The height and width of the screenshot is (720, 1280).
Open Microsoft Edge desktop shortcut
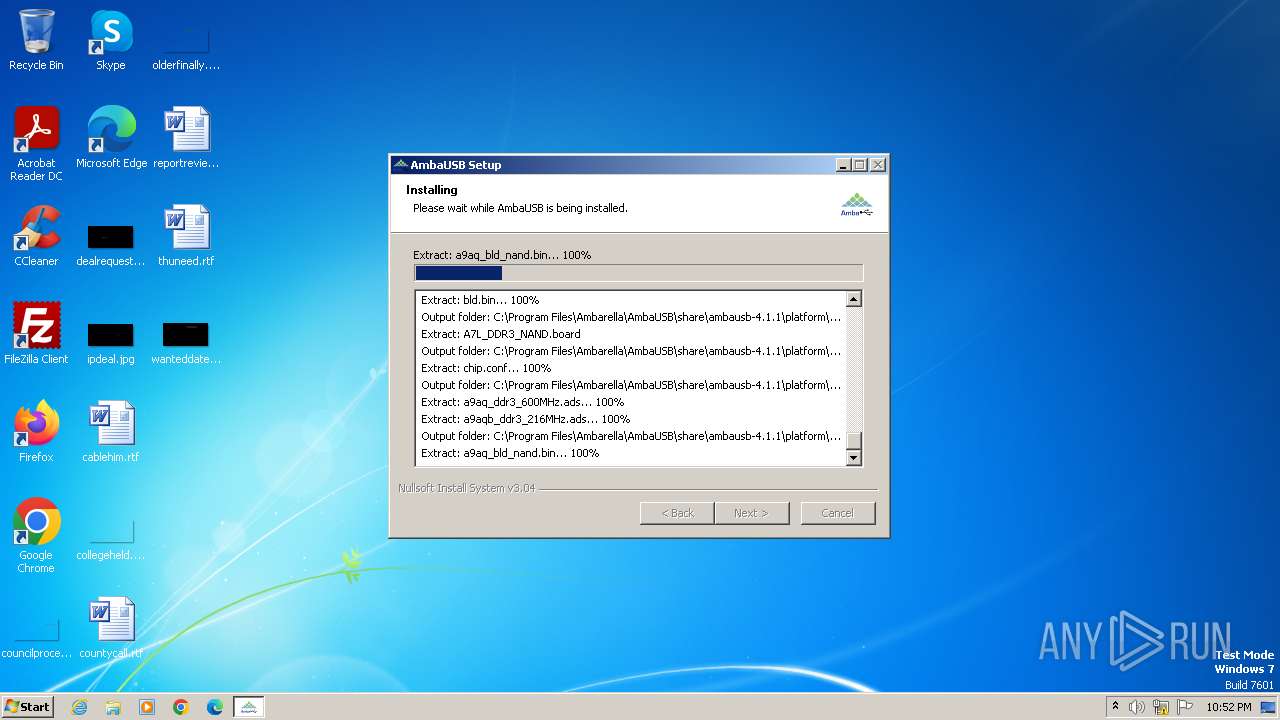click(111, 137)
